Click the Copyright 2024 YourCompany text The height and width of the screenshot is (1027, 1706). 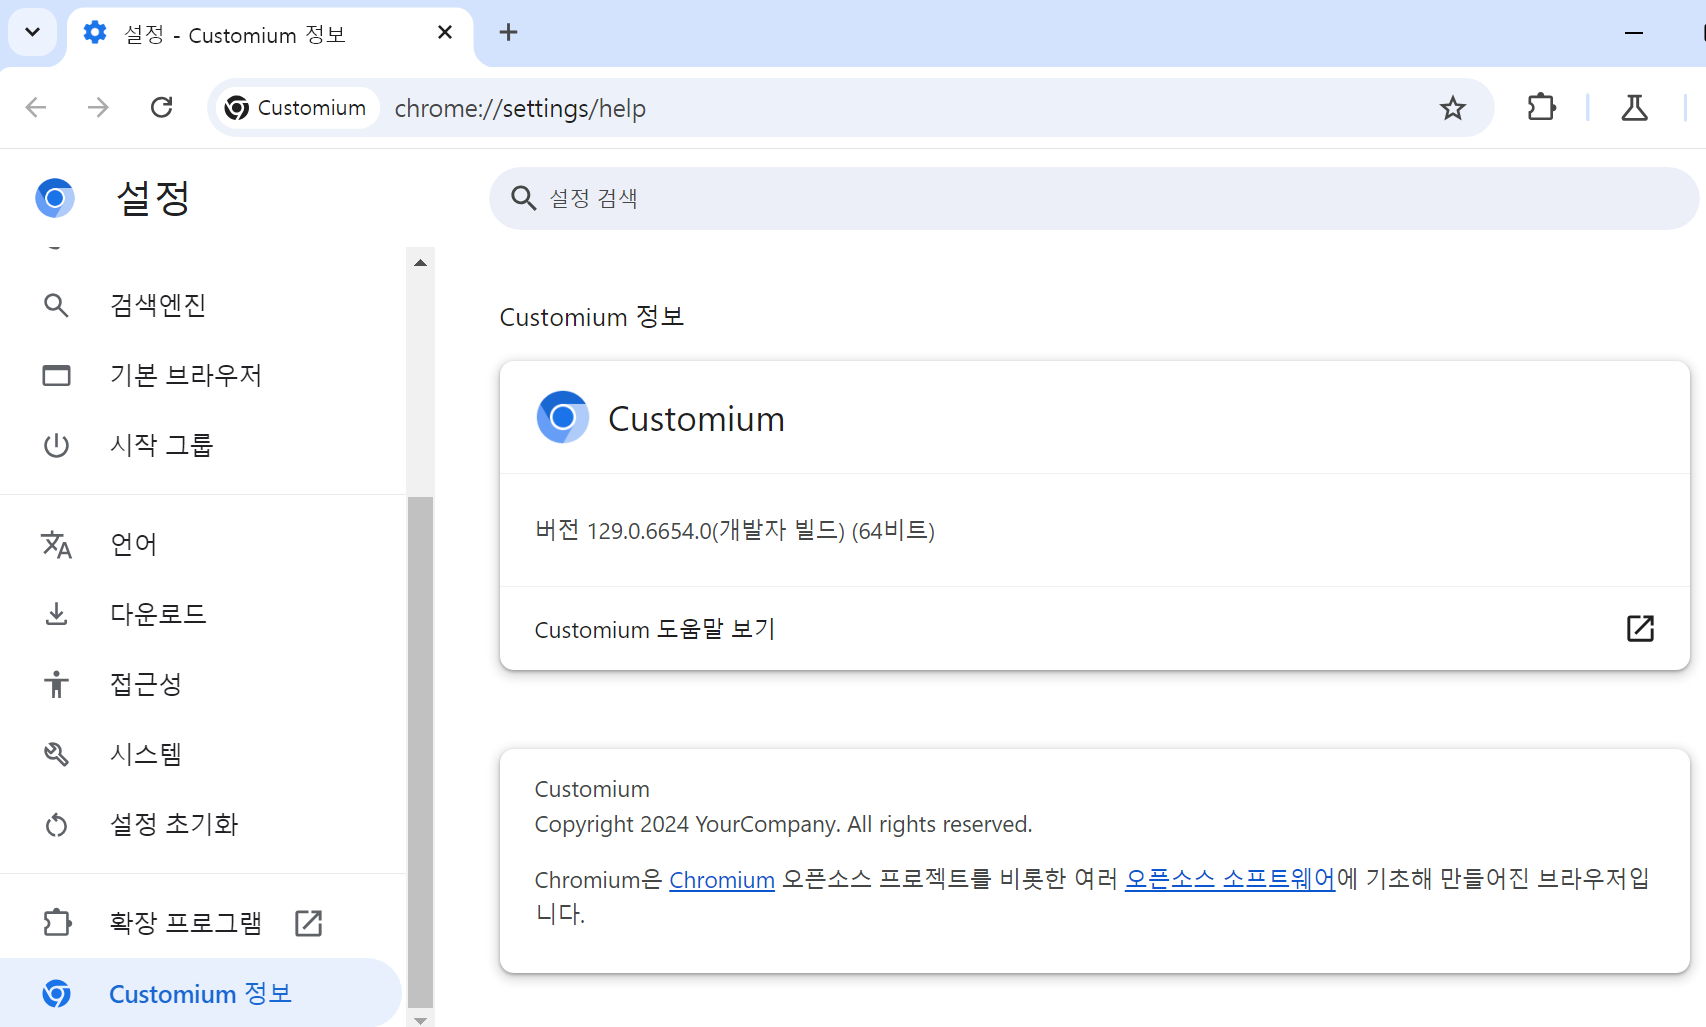pos(783,824)
